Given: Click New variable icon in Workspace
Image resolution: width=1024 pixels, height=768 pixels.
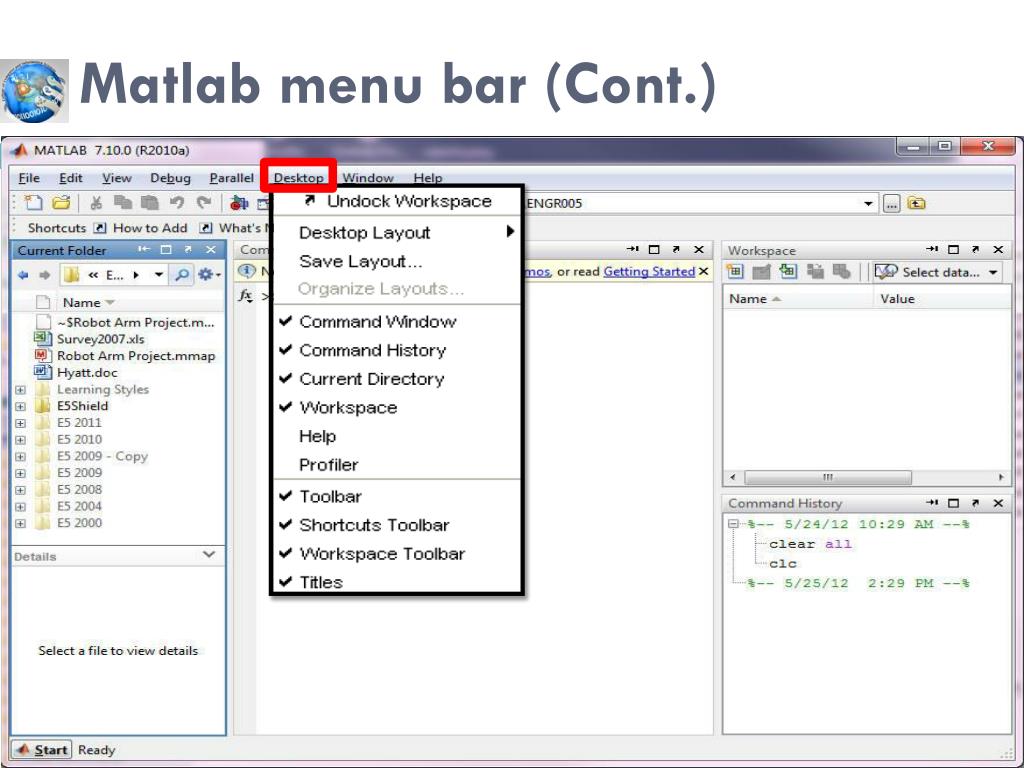Looking at the screenshot, I should [x=735, y=272].
